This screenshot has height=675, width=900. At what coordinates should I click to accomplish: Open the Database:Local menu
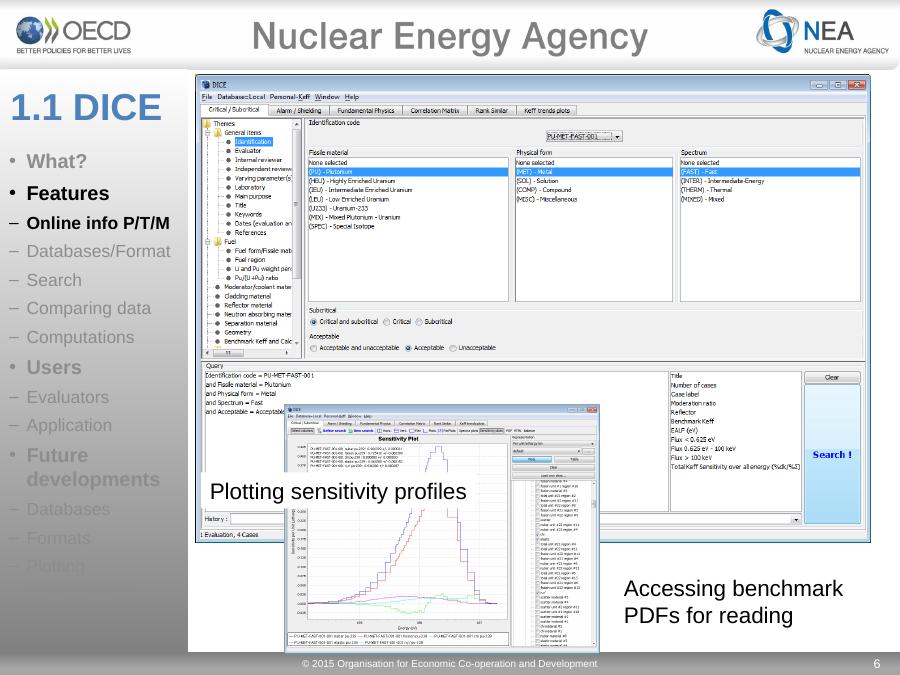coord(242,97)
